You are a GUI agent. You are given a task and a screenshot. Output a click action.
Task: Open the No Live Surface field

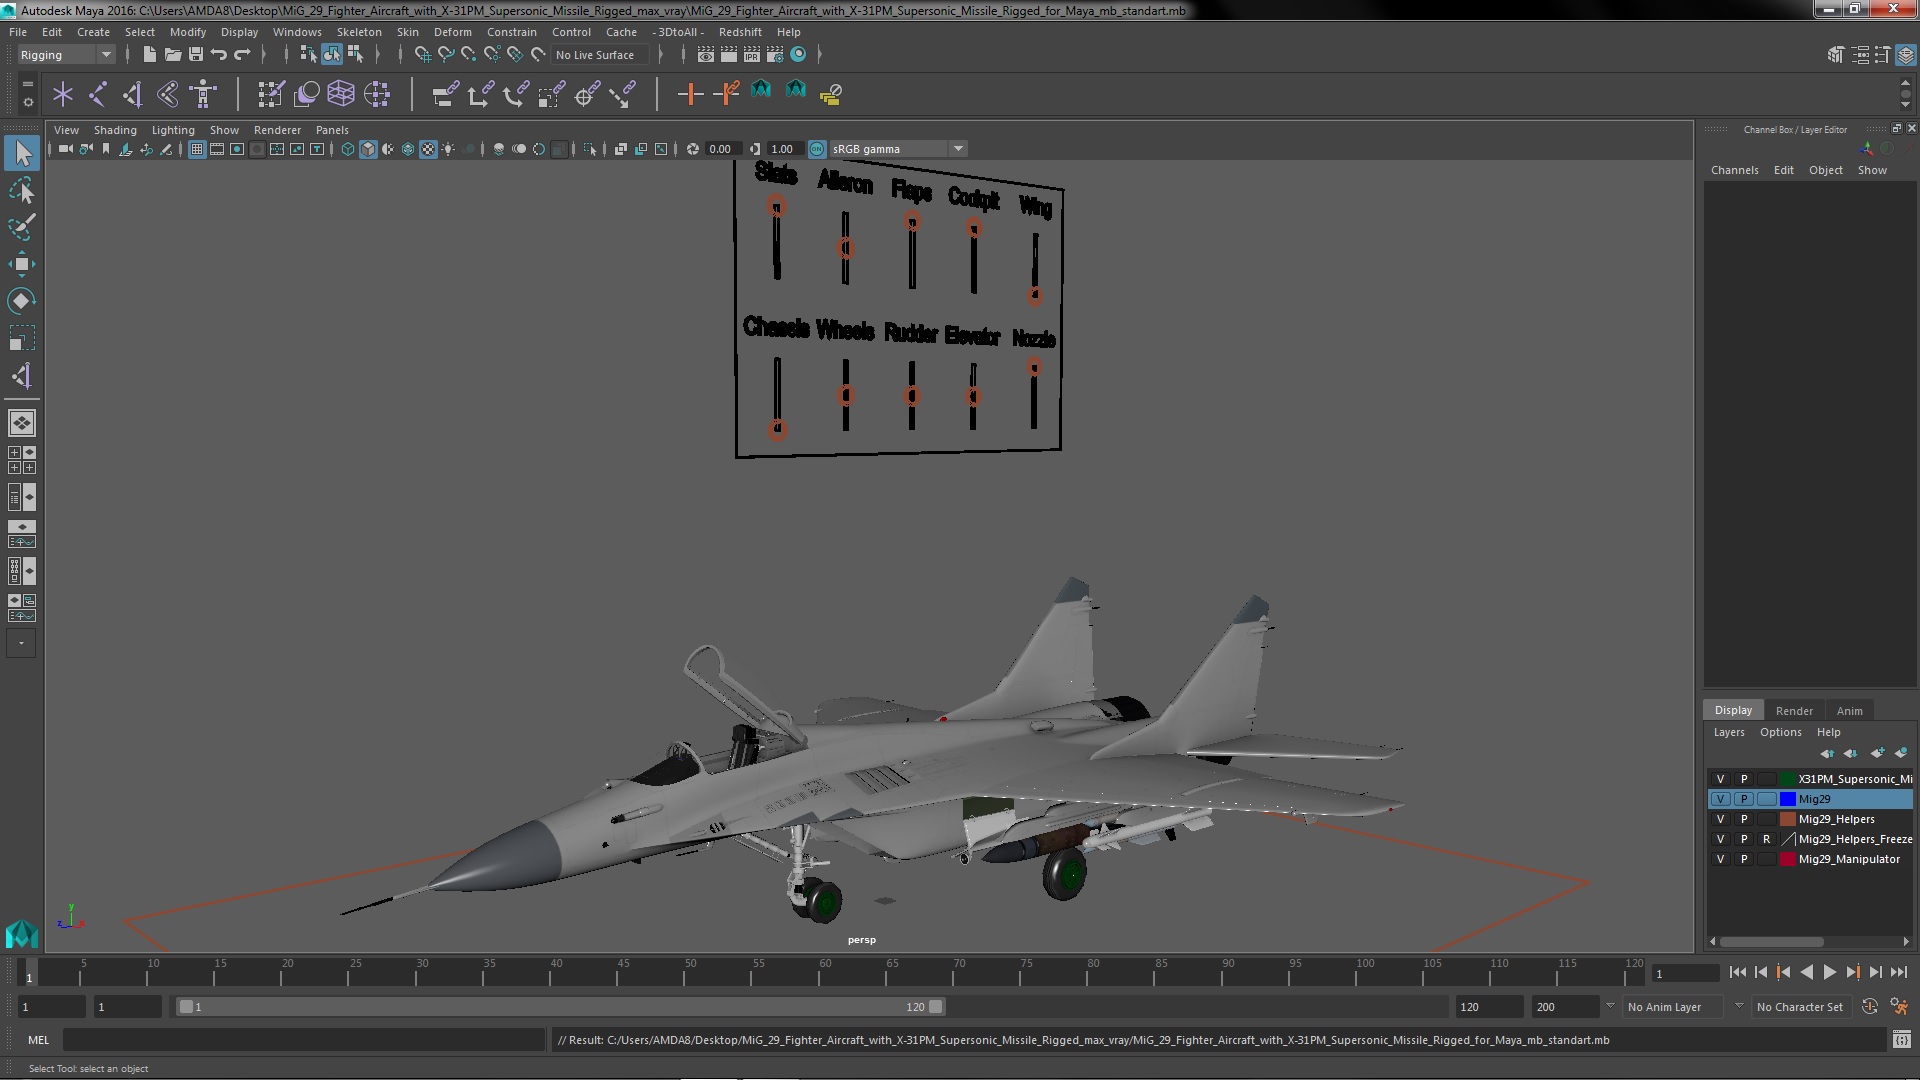click(598, 55)
